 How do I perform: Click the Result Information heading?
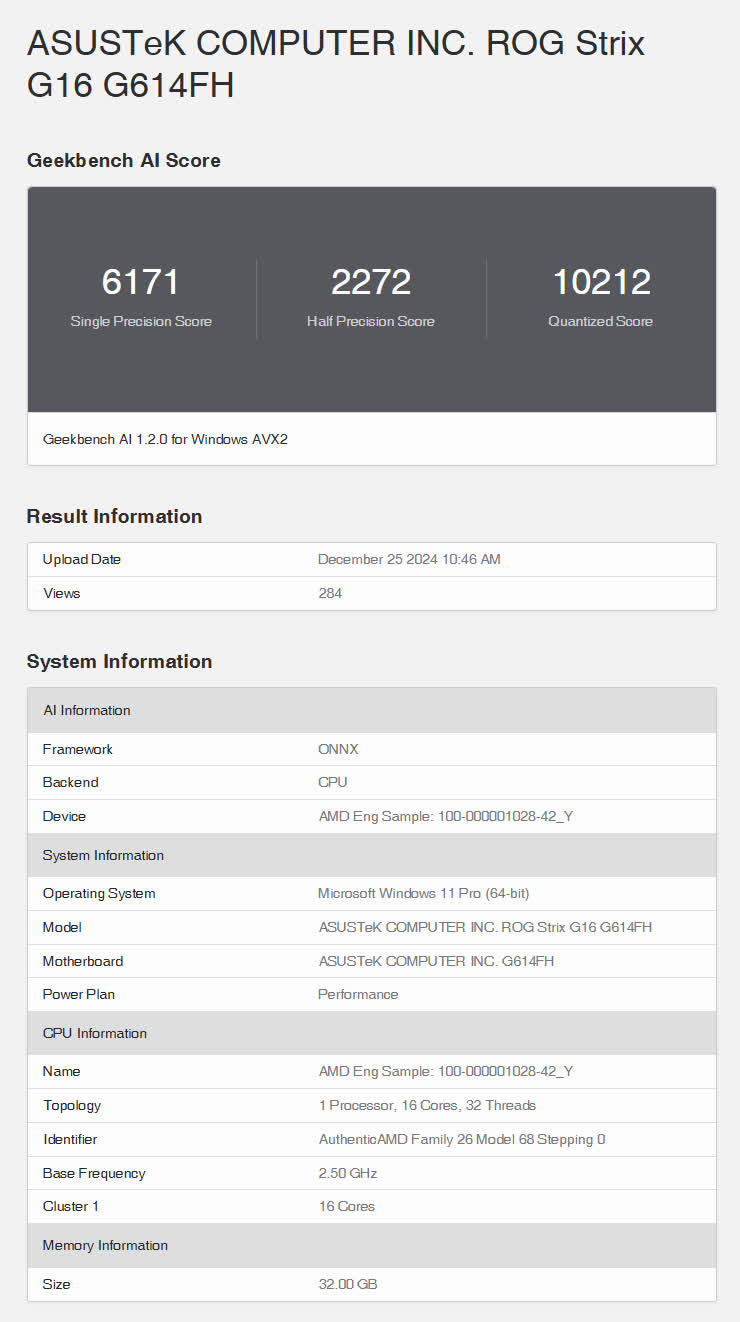pyautogui.click(x=114, y=516)
